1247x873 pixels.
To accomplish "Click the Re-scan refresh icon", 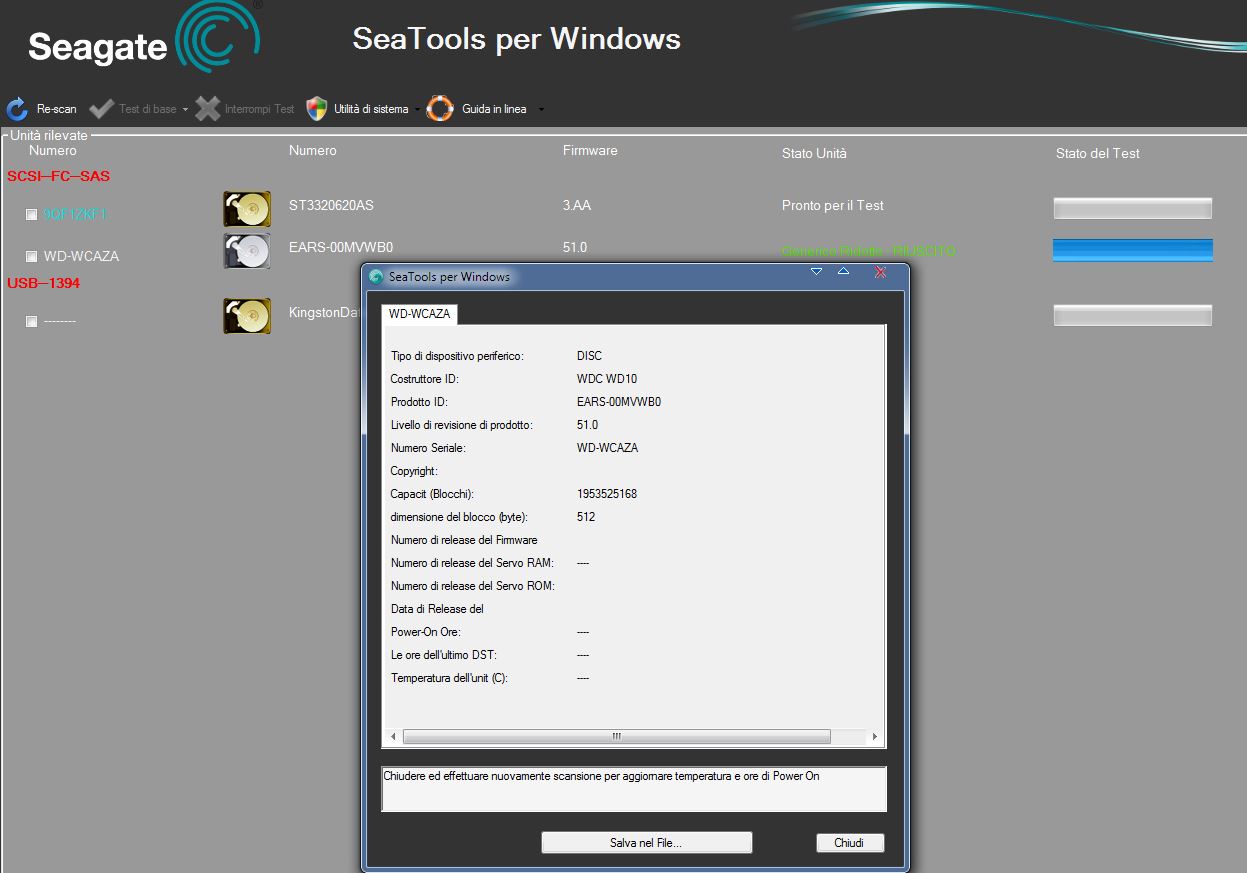I will click(17, 109).
